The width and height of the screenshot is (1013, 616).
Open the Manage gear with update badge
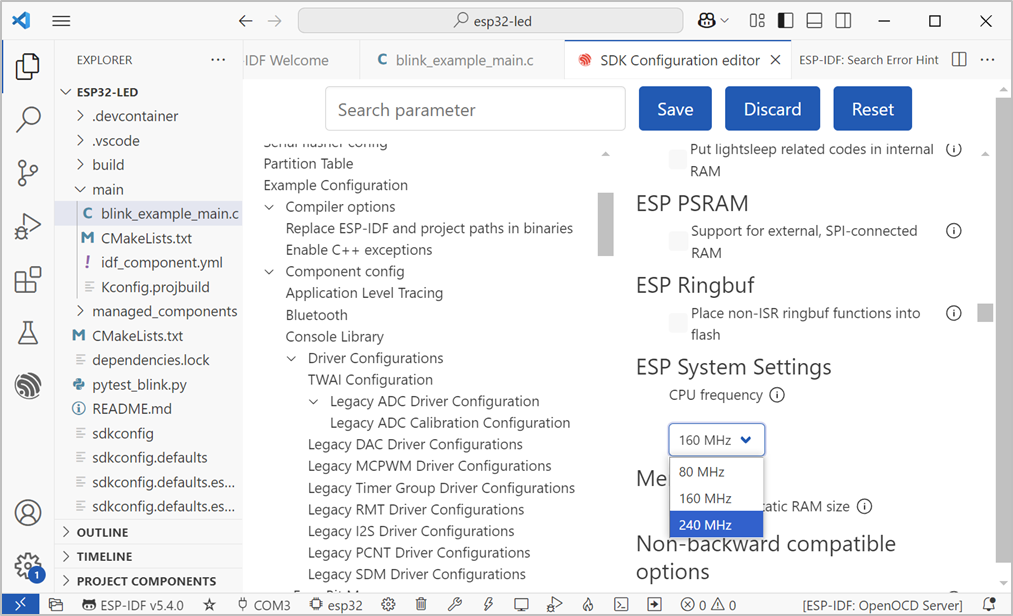click(28, 566)
